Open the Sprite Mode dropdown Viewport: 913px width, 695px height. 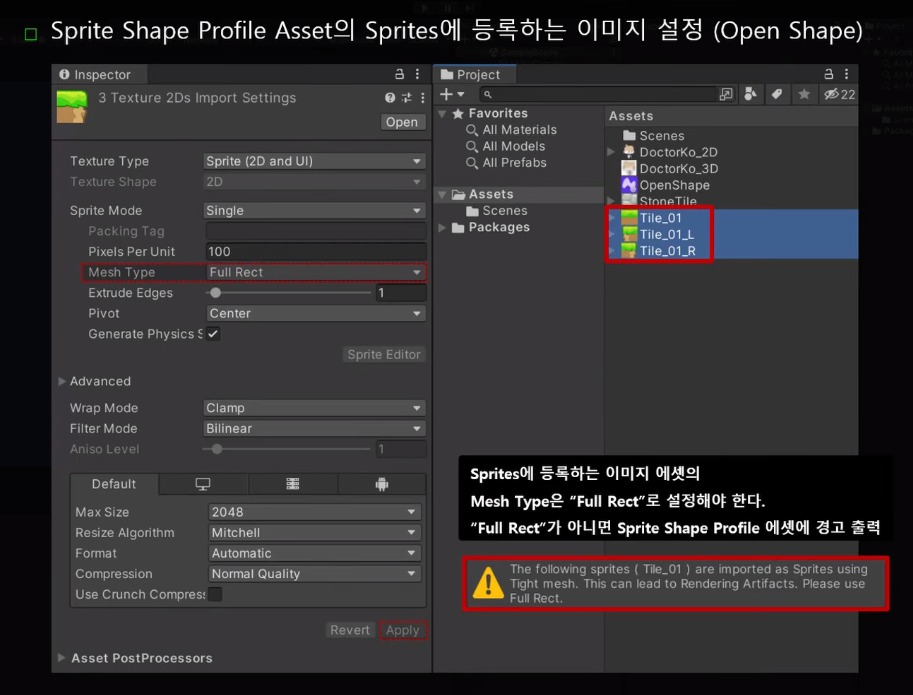[x=314, y=210]
